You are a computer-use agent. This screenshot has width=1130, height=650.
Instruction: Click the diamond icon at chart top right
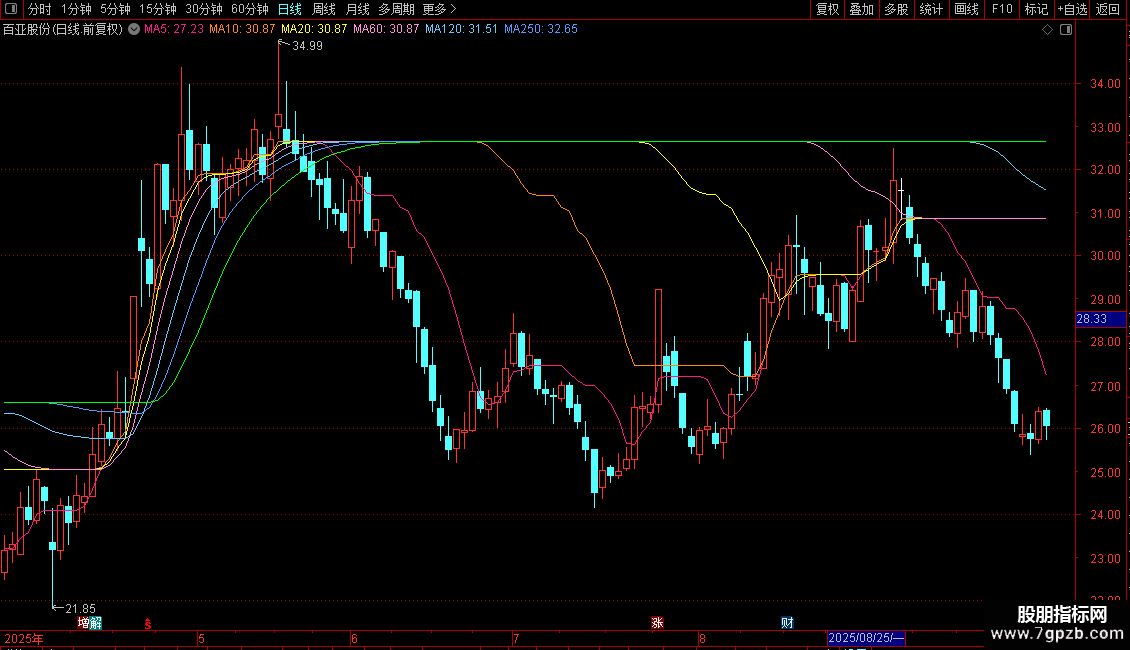[1048, 30]
